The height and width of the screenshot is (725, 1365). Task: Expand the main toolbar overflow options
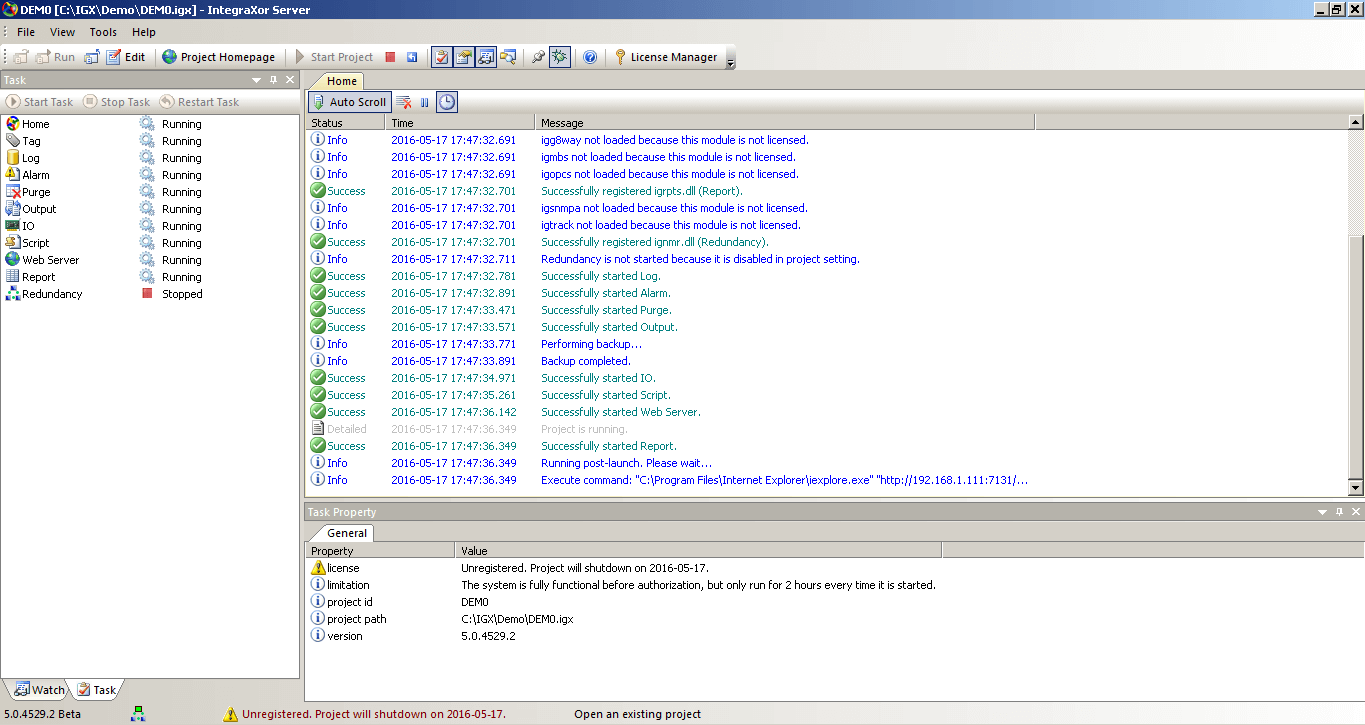pyautogui.click(x=730, y=60)
